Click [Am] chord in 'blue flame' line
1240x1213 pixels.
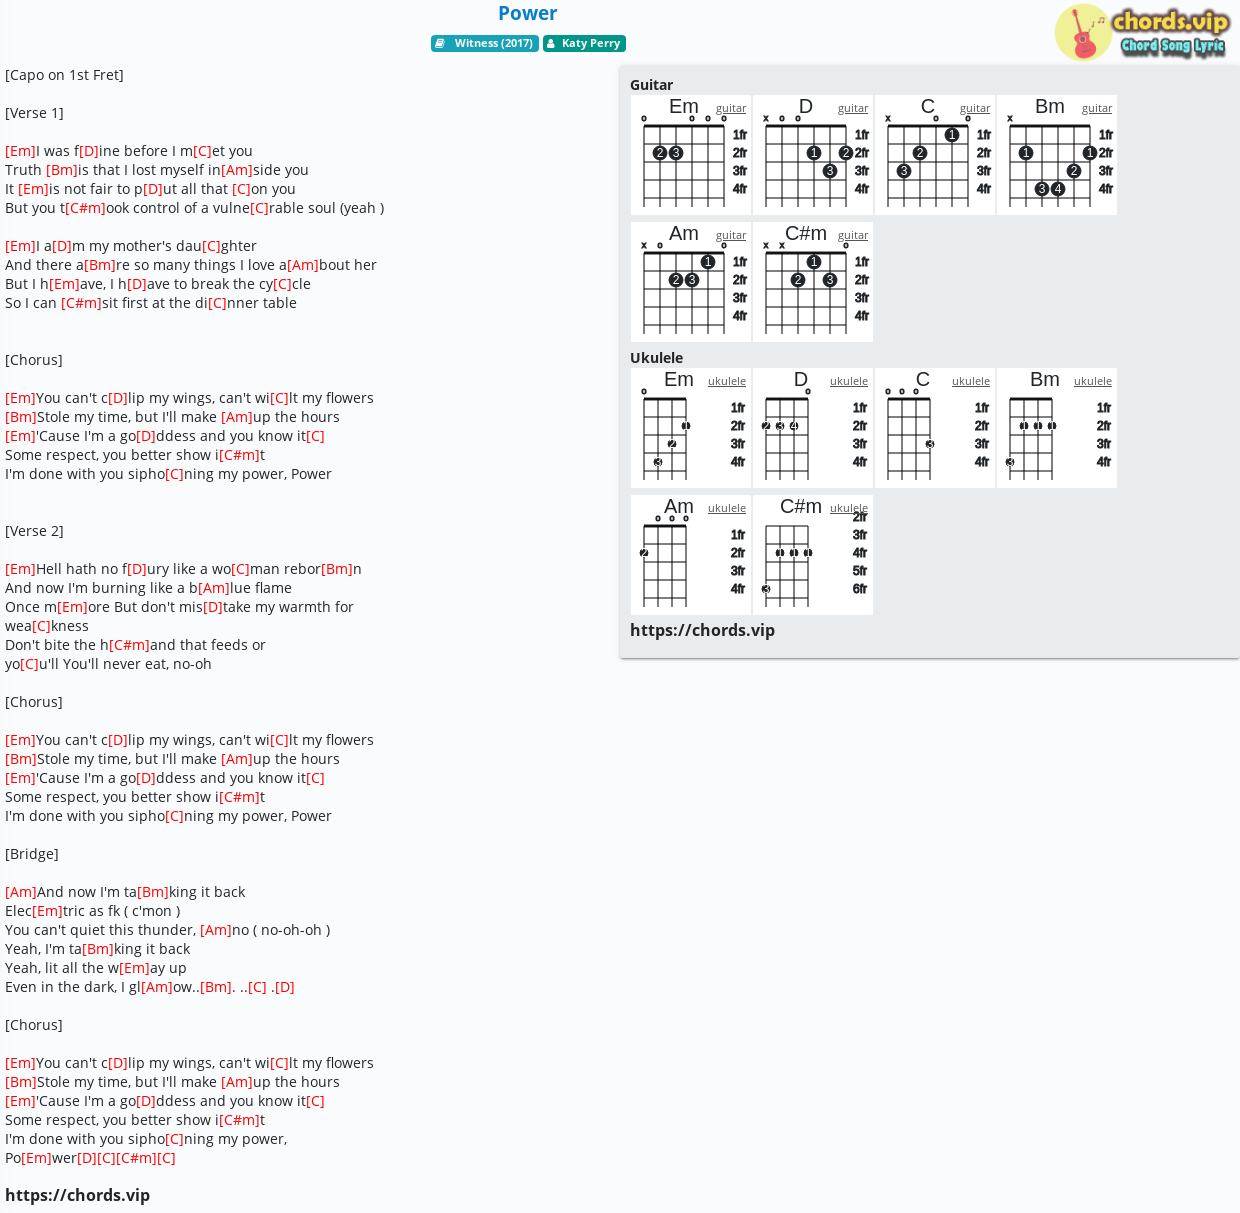(214, 588)
